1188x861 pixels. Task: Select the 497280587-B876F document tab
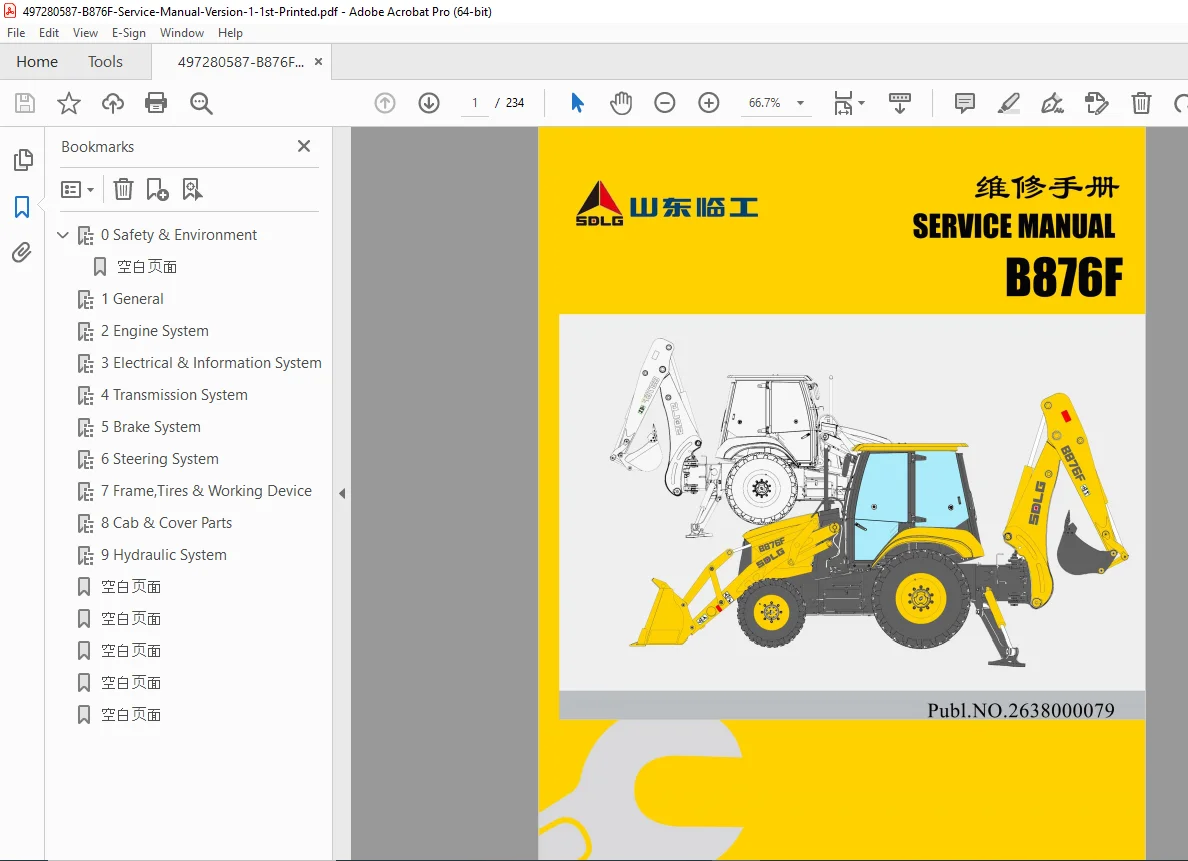[x=240, y=62]
